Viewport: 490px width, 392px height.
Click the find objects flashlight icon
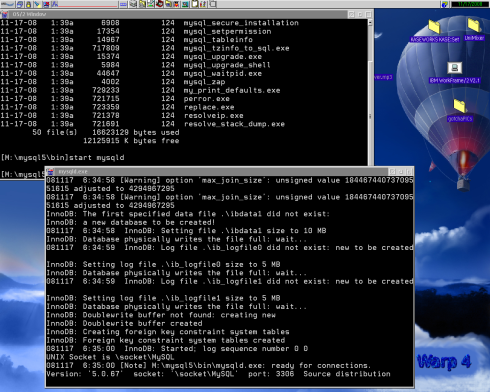click(37, 4)
